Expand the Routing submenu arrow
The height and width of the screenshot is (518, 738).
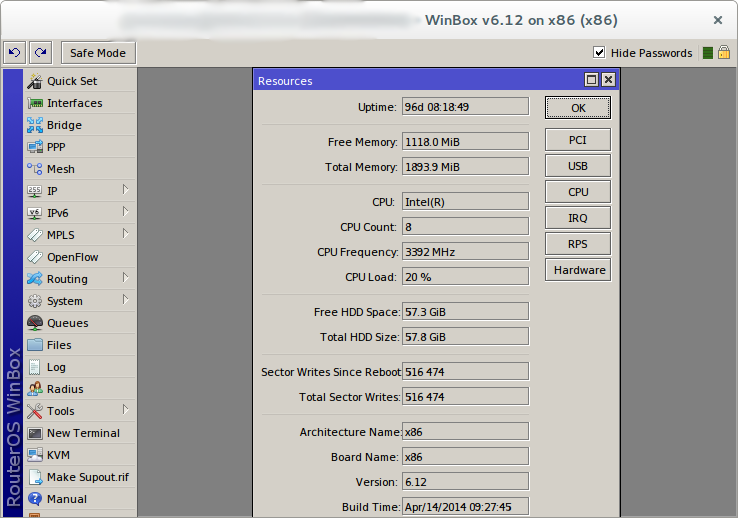pos(125,278)
